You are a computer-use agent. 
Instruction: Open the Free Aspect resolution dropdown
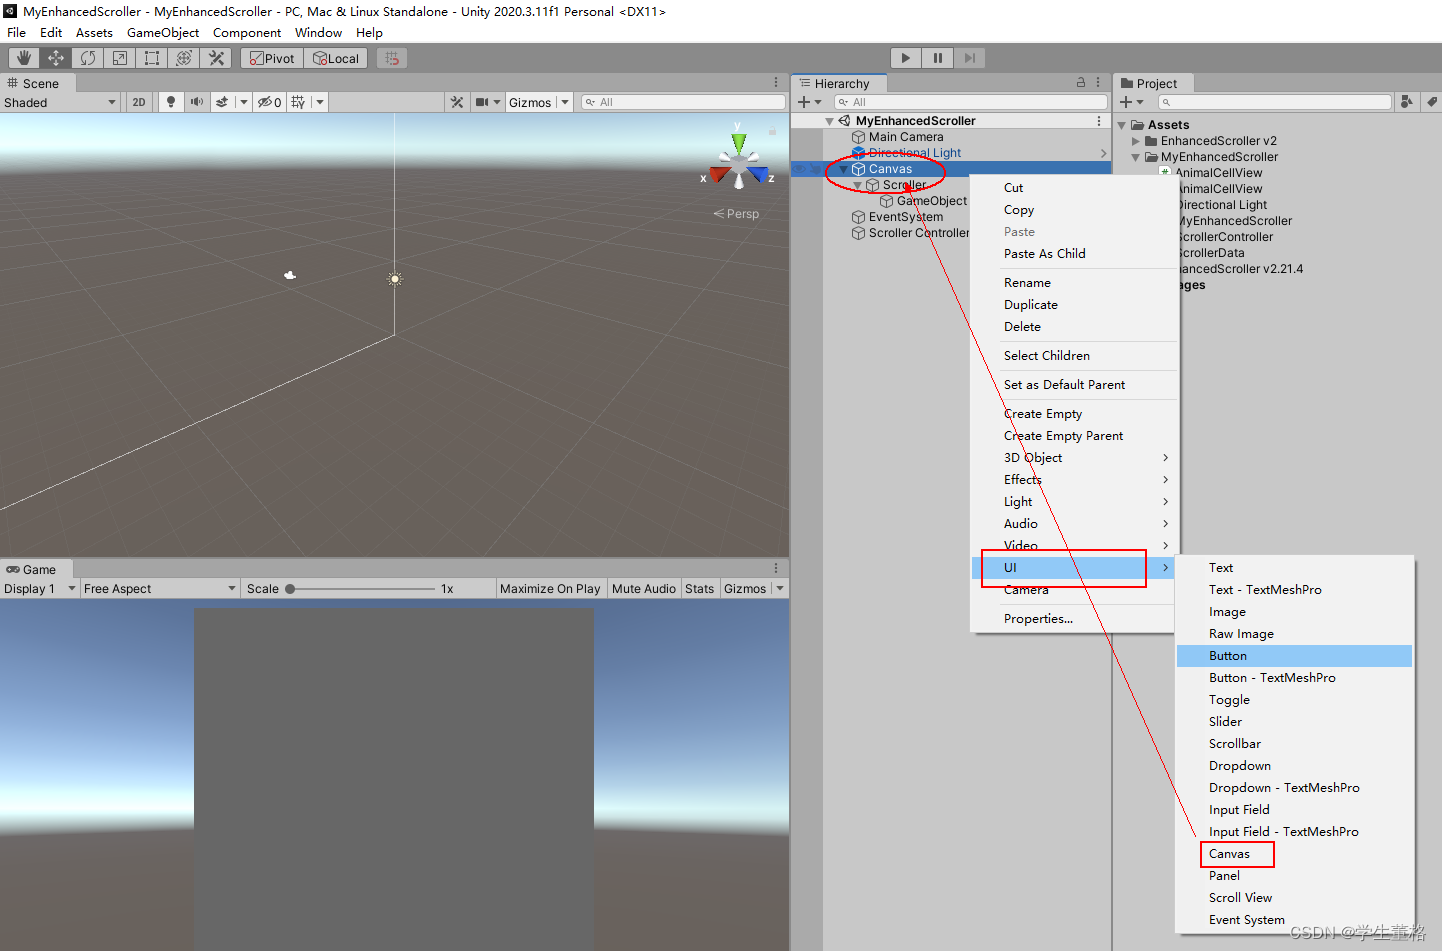(160, 588)
